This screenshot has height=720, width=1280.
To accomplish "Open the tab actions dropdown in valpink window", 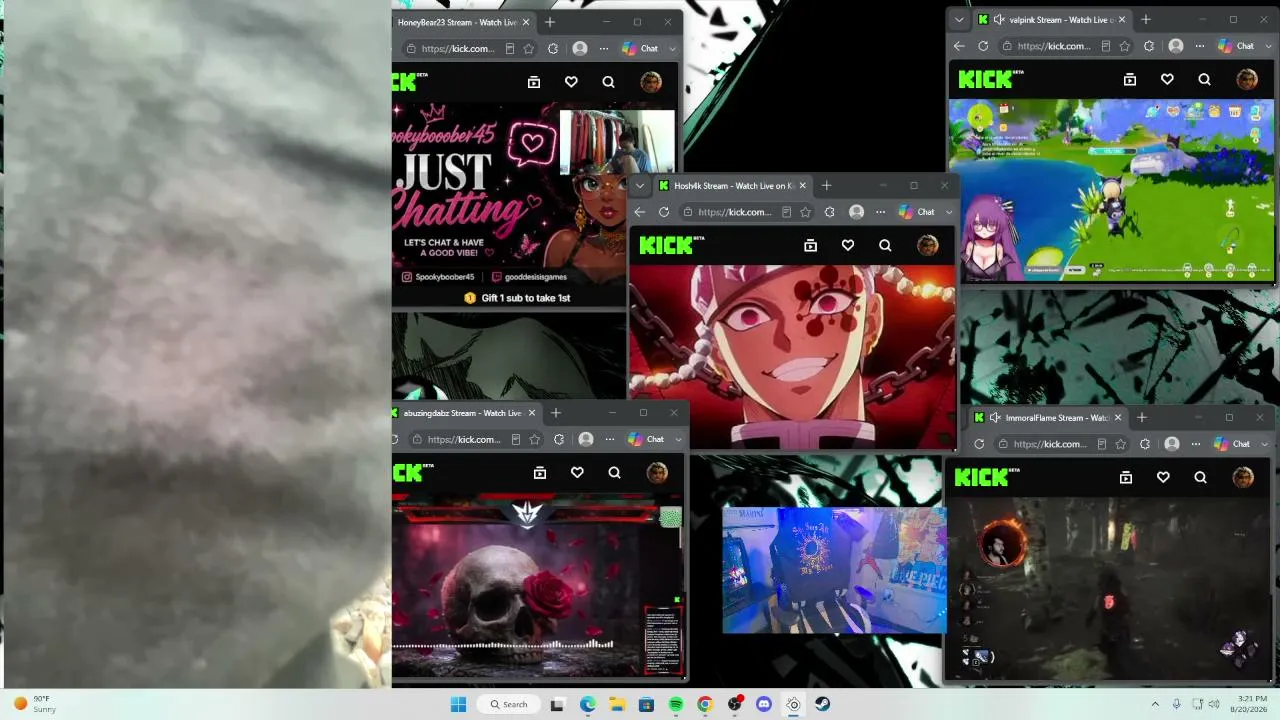I will (x=959, y=20).
